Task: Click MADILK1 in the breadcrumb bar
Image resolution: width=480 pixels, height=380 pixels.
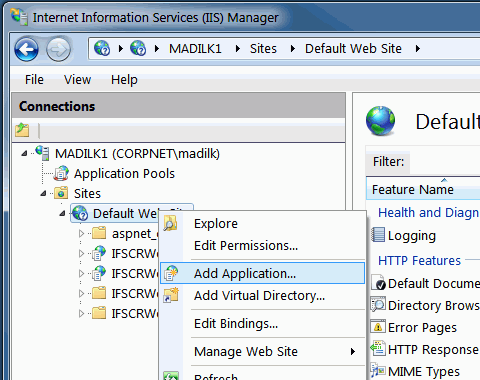Action: click(x=195, y=49)
